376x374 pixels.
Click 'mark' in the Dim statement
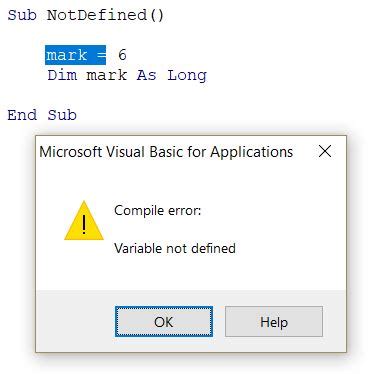point(107,75)
